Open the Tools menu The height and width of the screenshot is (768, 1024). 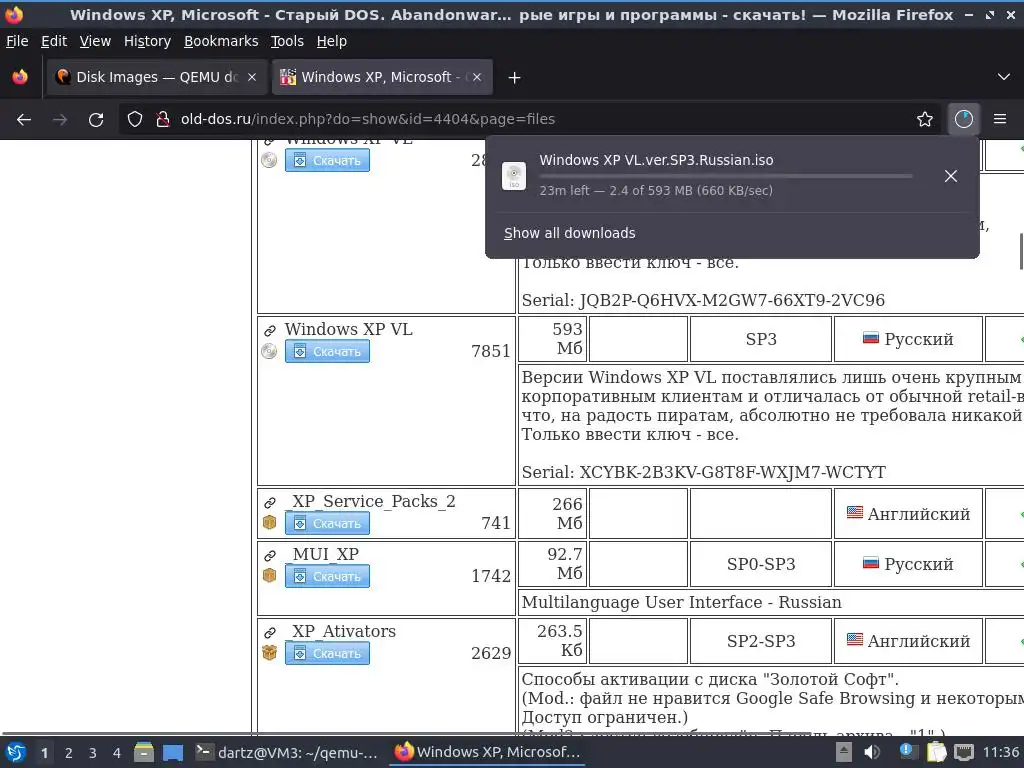(x=287, y=41)
